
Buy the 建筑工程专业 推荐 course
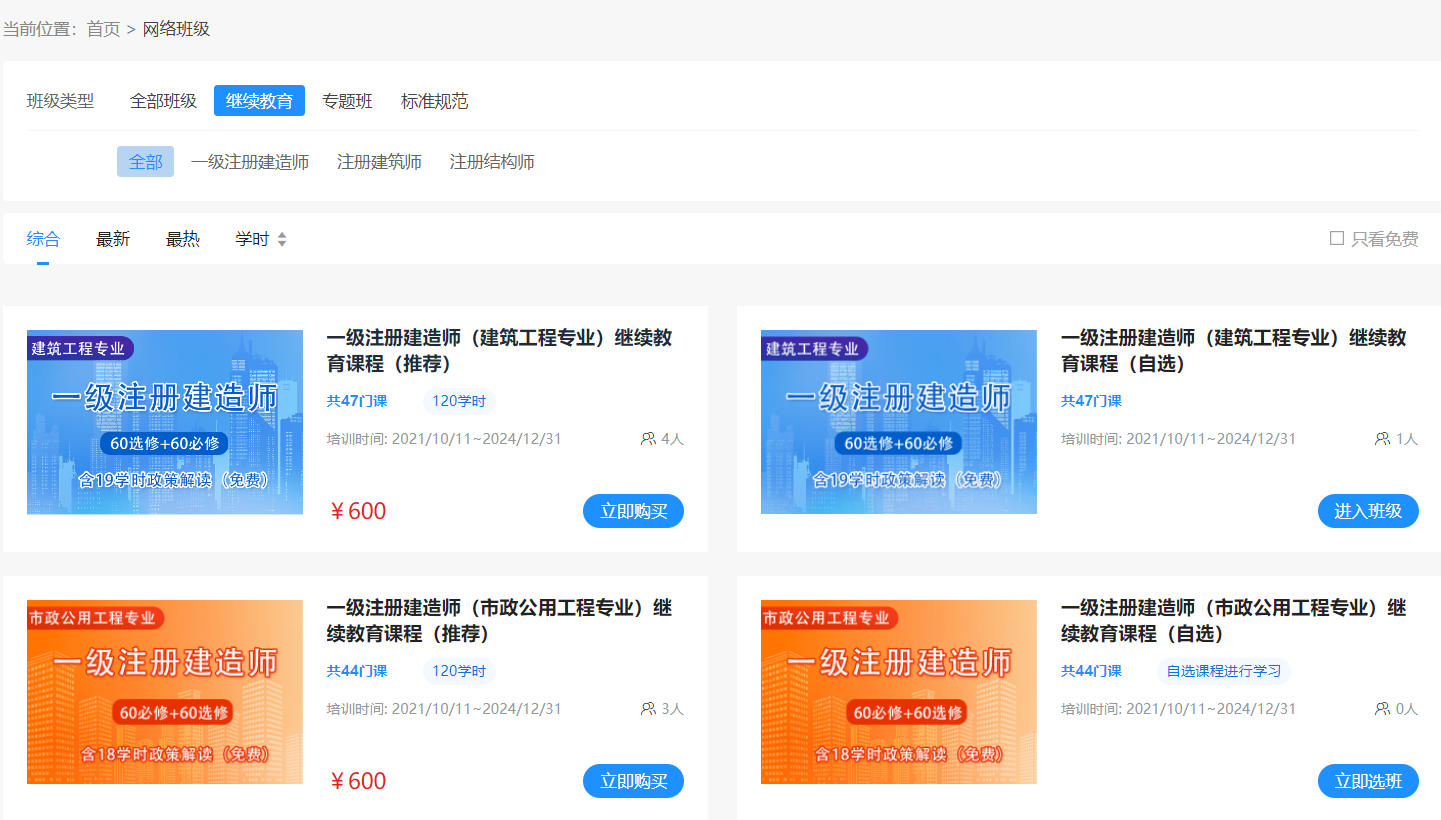pos(633,511)
